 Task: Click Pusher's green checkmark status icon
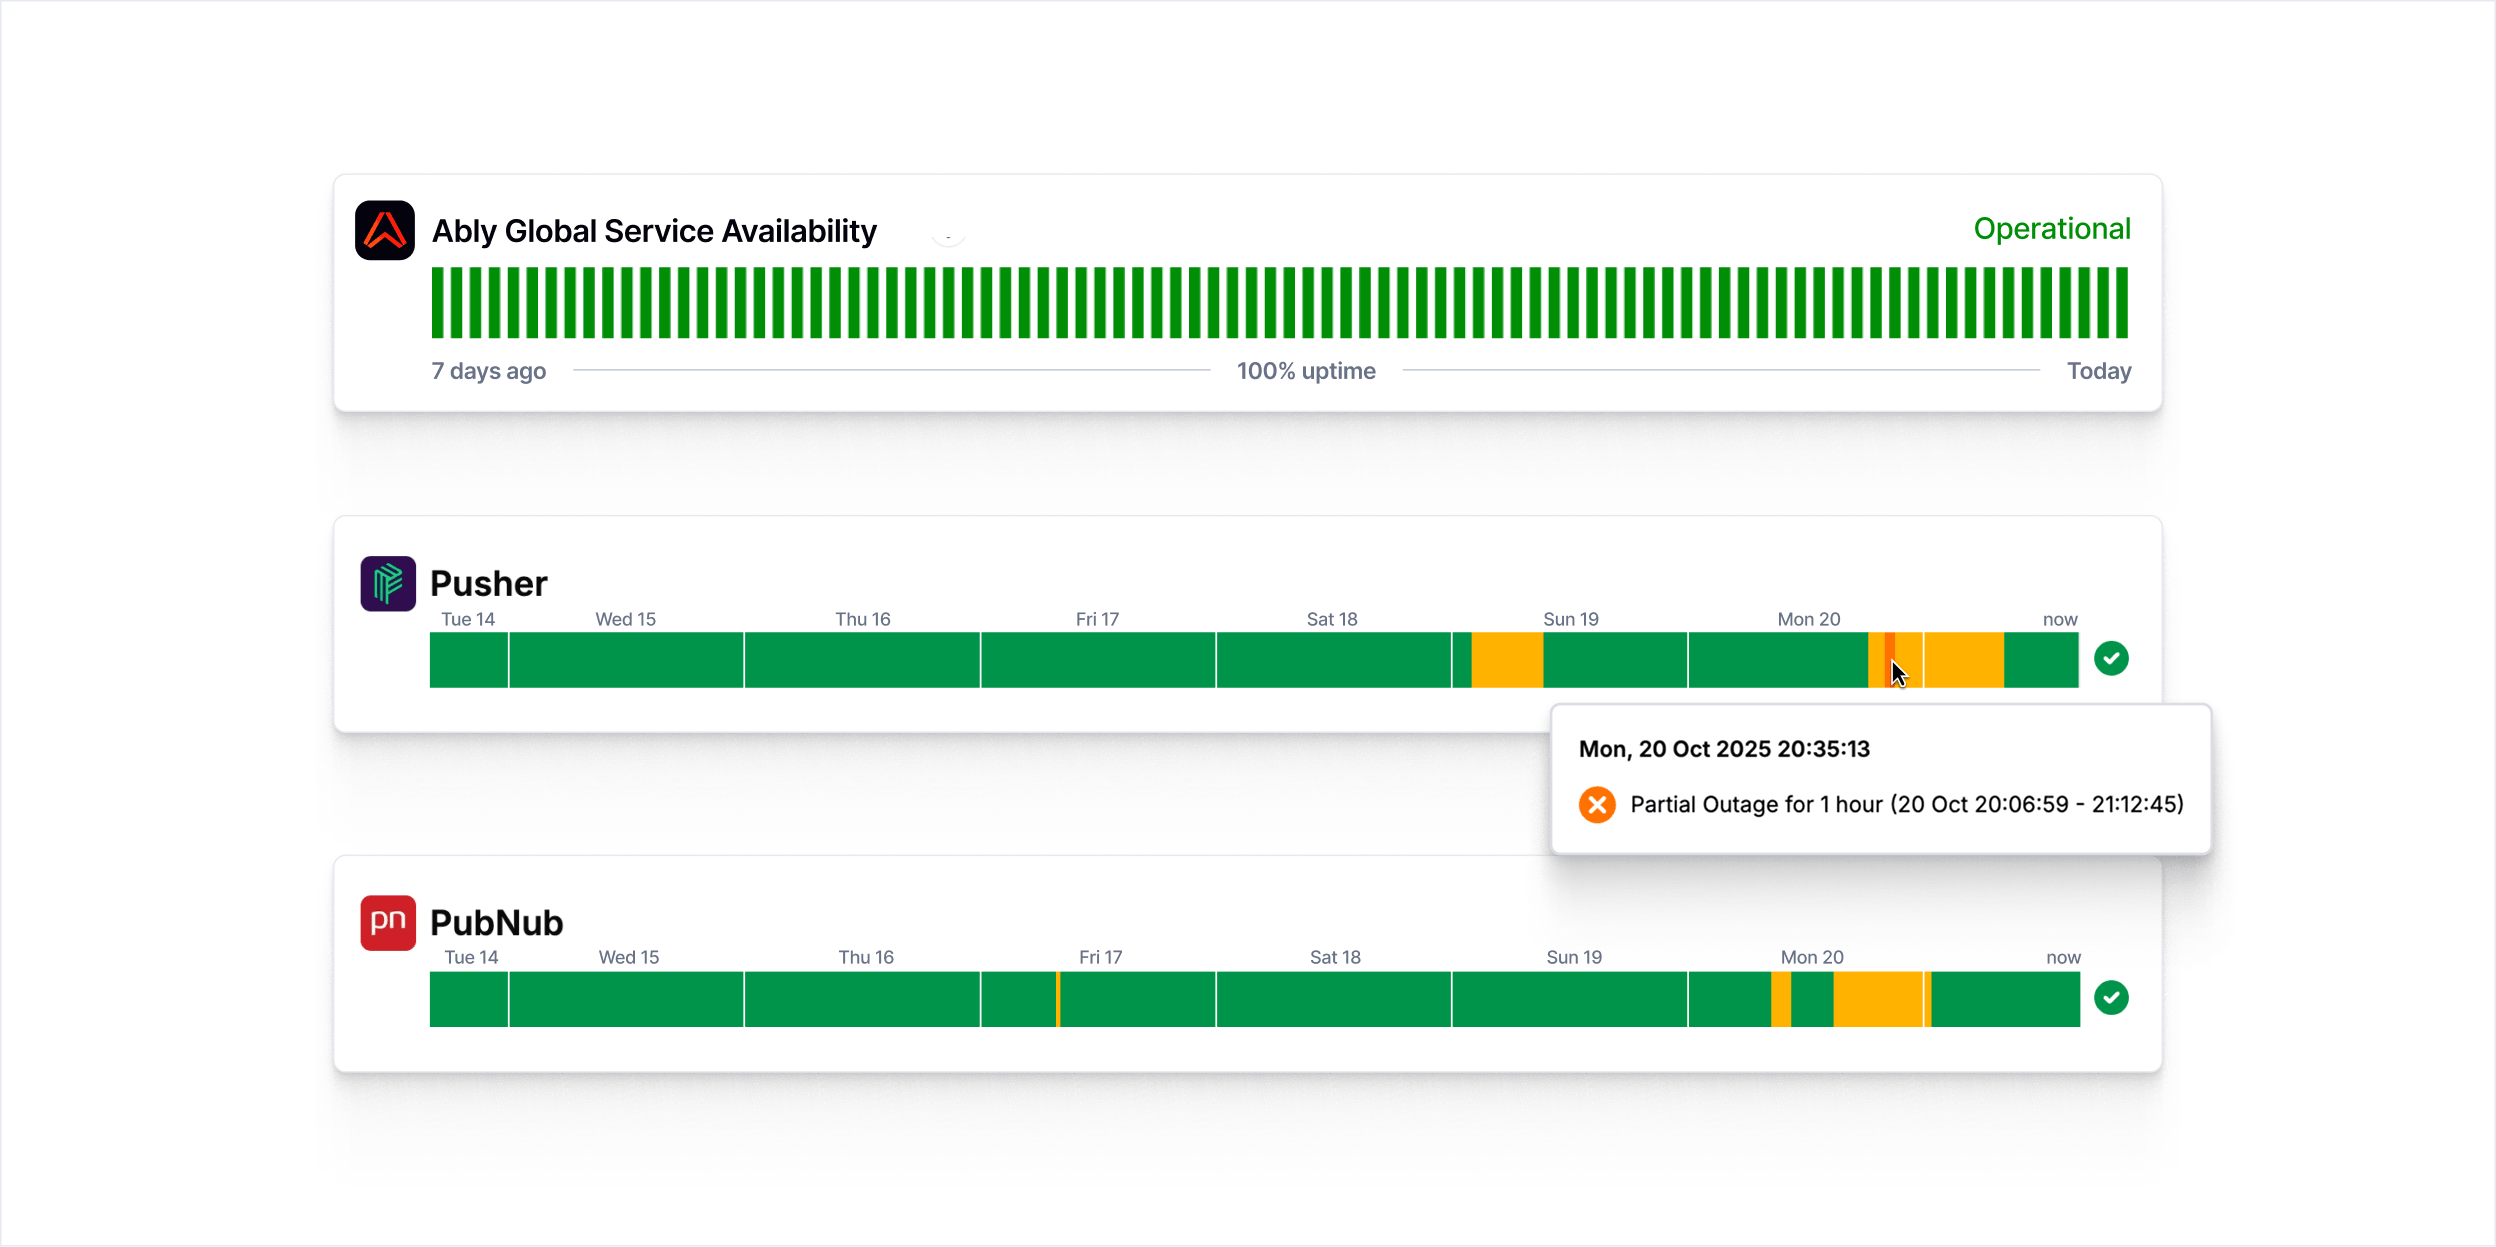click(x=2111, y=658)
